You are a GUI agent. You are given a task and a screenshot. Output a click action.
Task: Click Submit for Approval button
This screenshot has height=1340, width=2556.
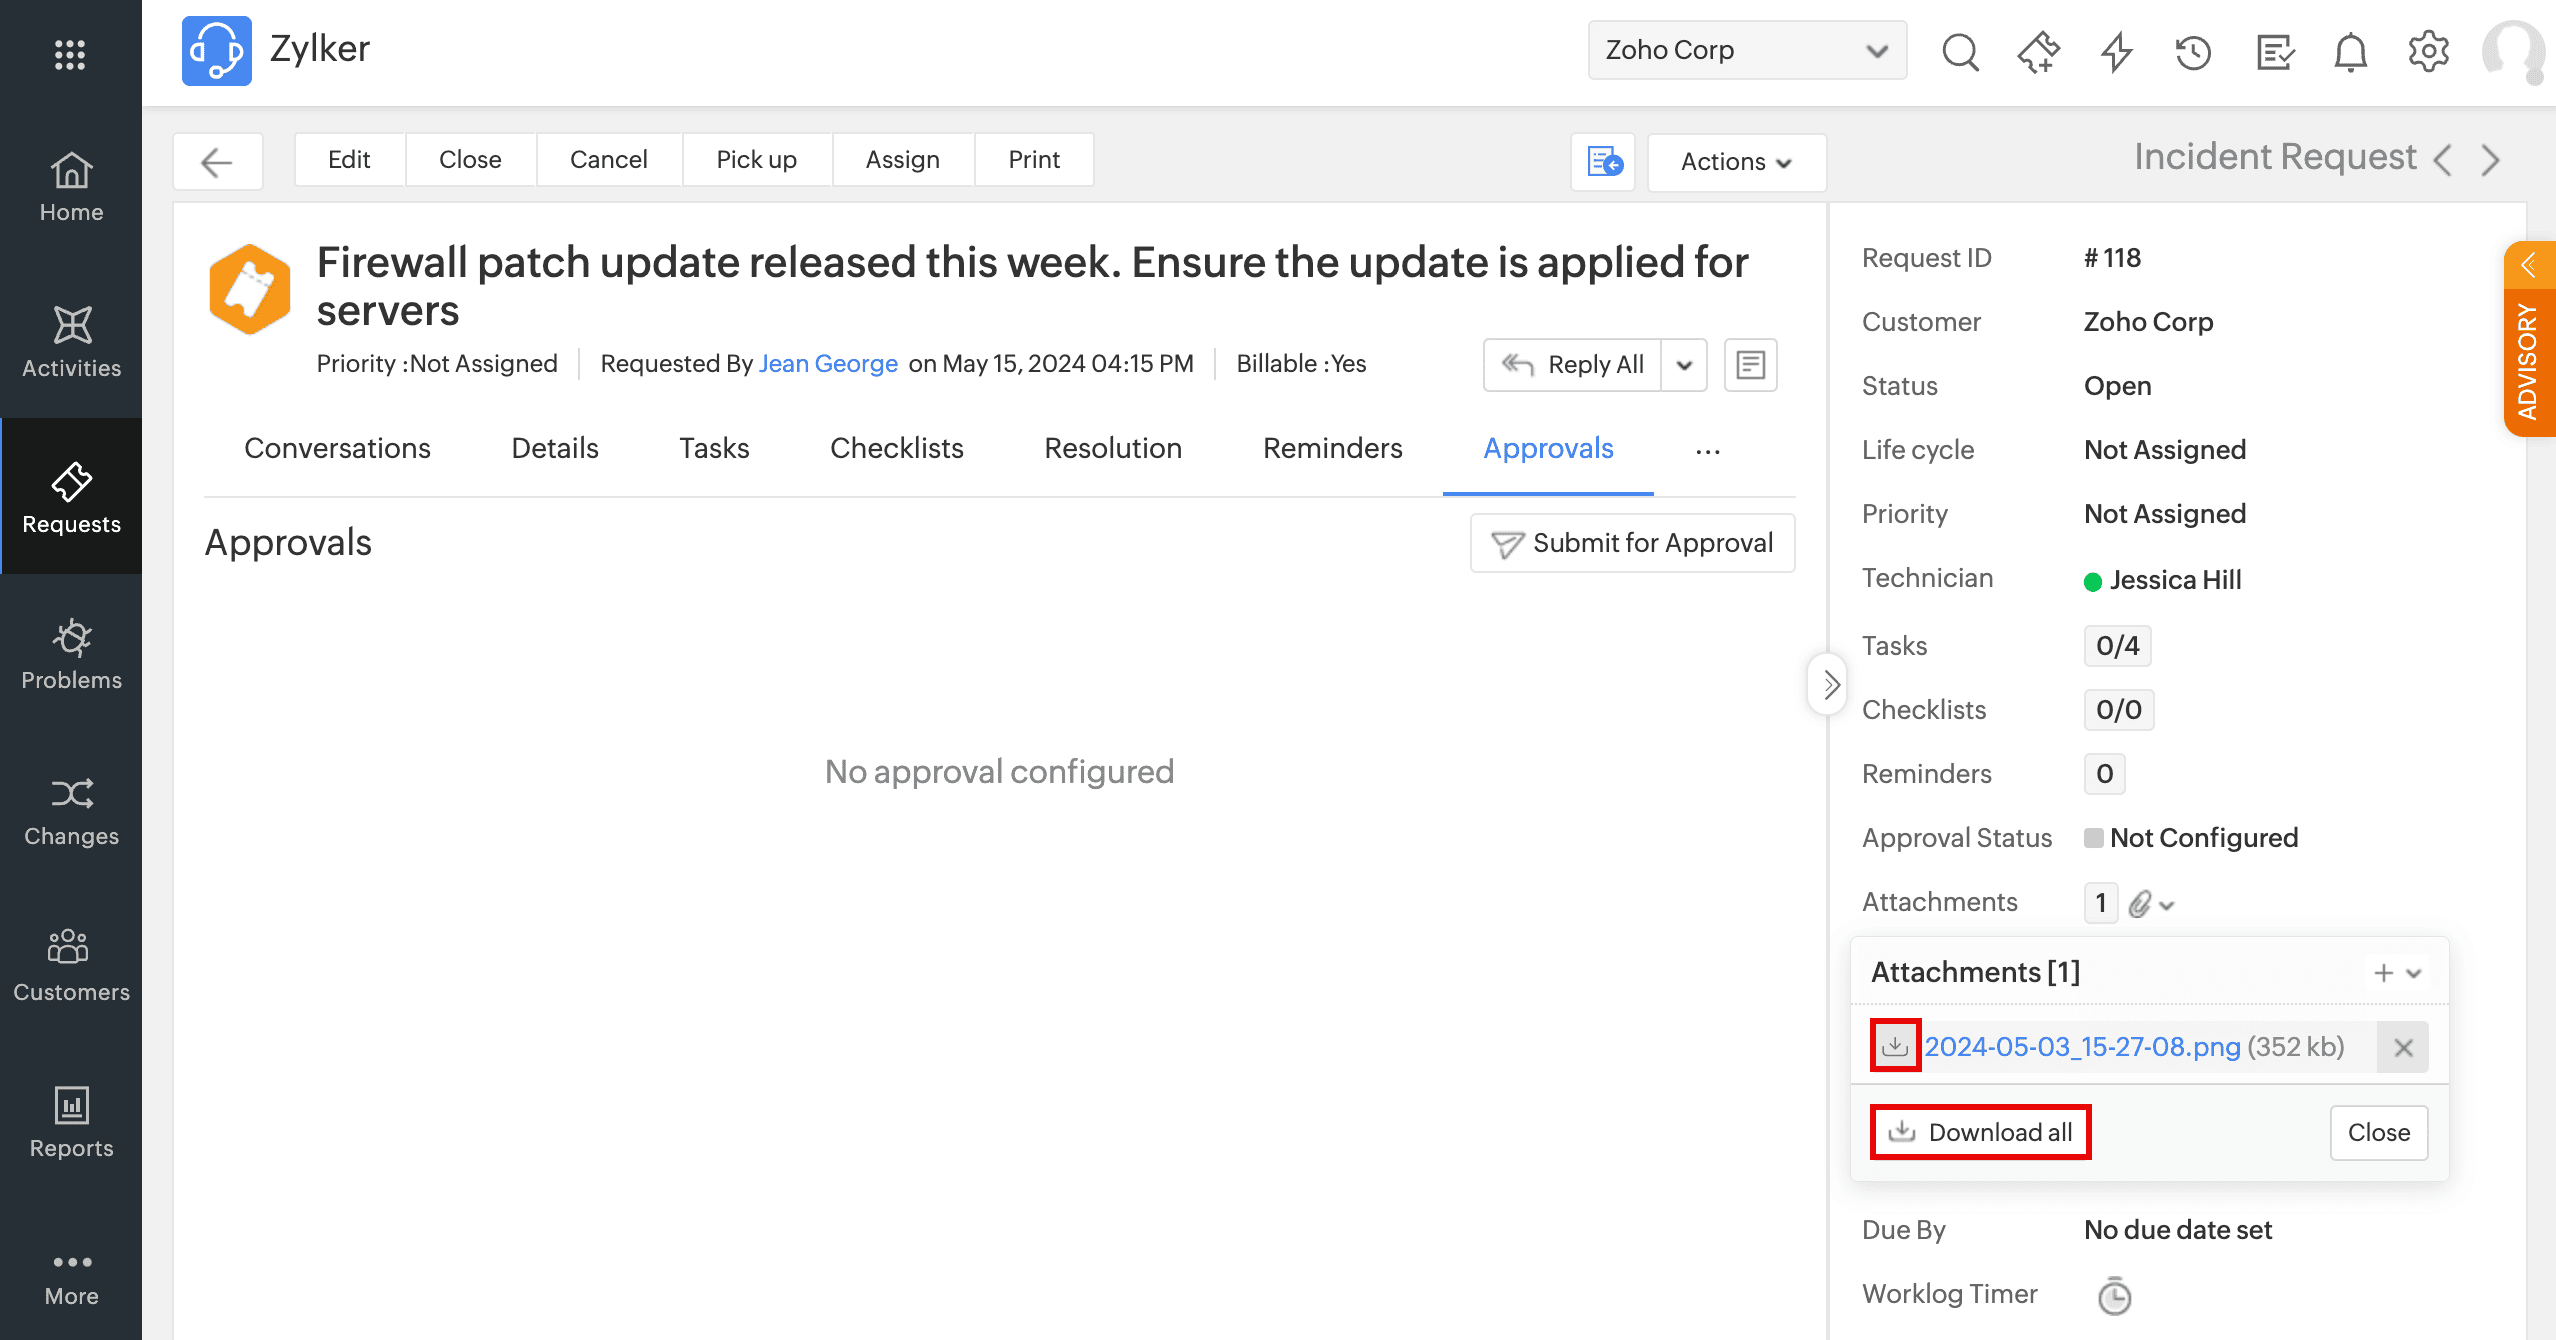(1632, 543)
